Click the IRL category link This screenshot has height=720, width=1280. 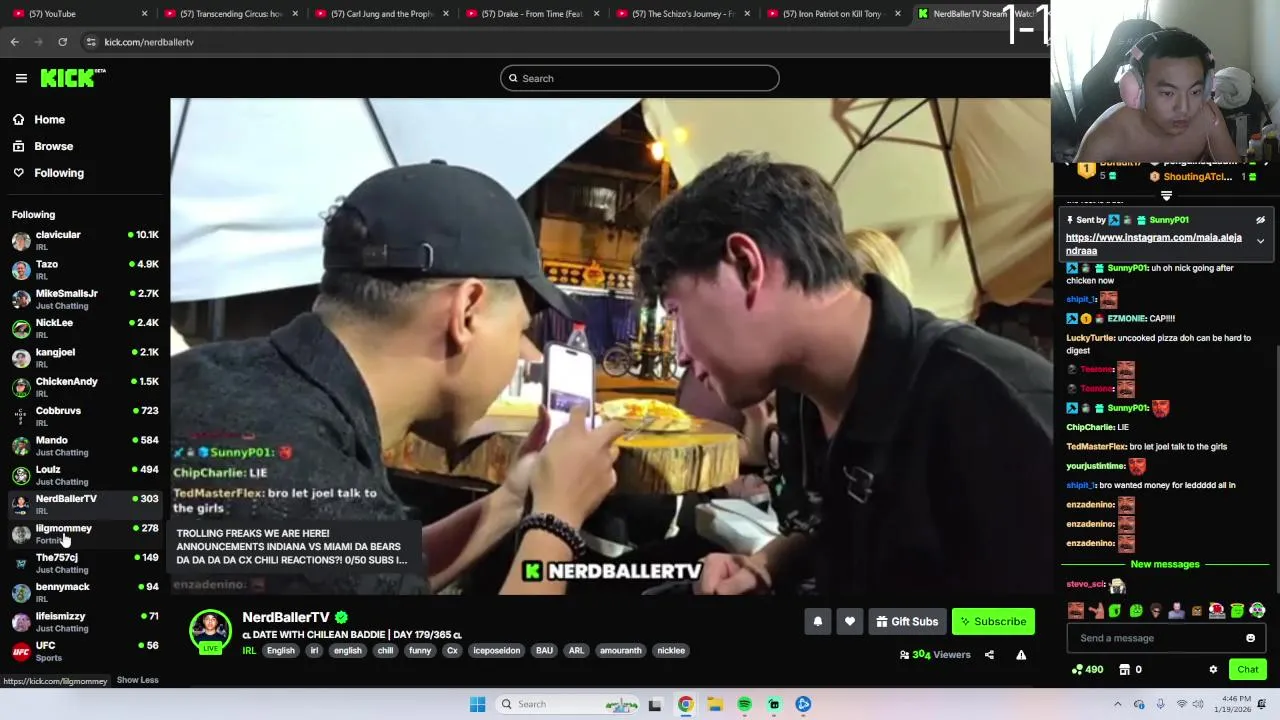tap(249, 650)
